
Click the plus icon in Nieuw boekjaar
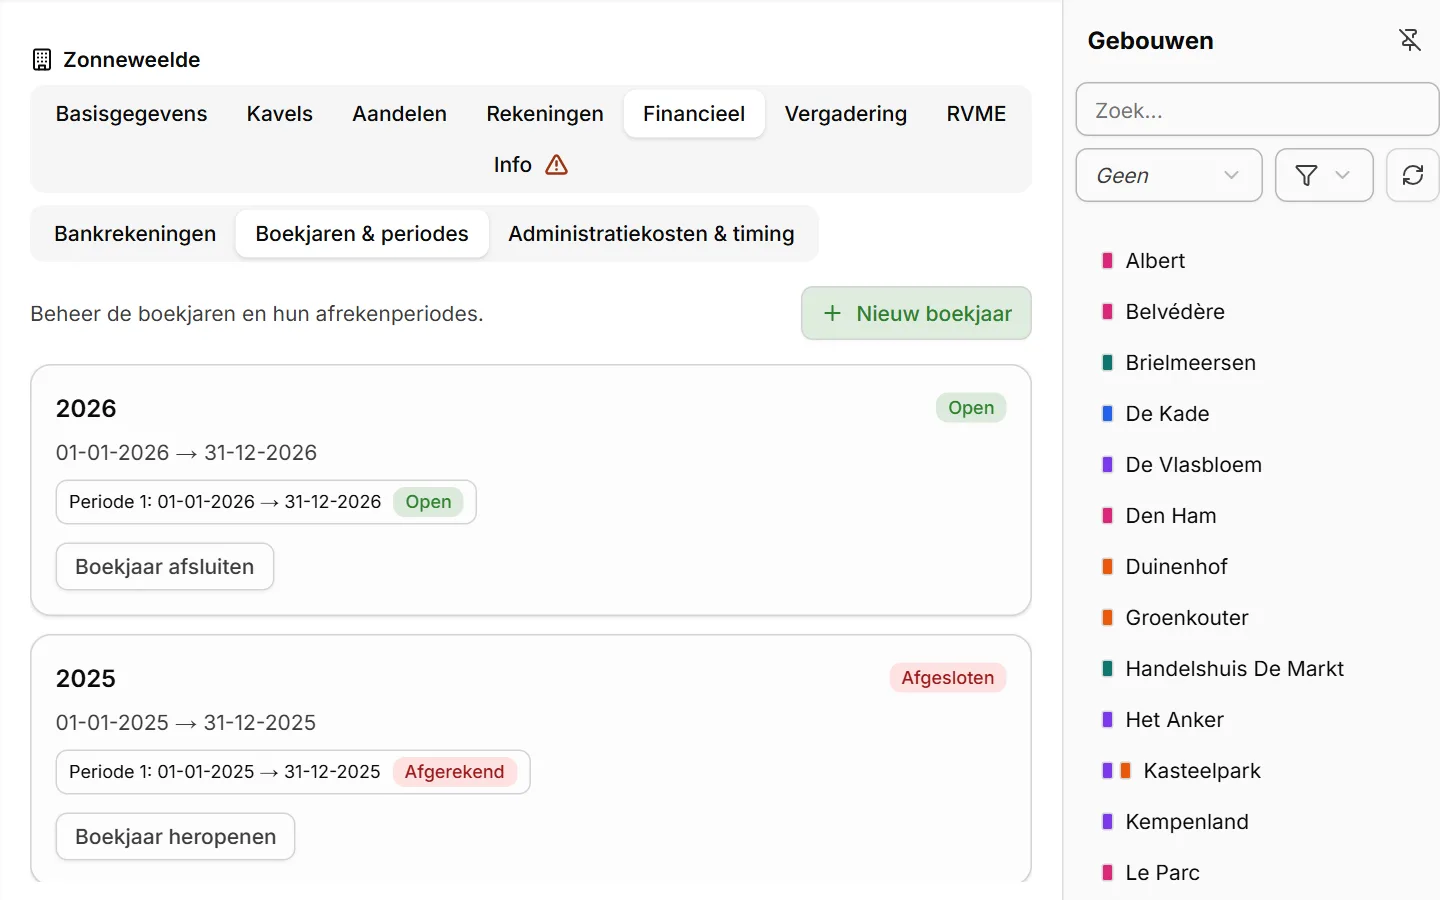click(x=832, y=314)
